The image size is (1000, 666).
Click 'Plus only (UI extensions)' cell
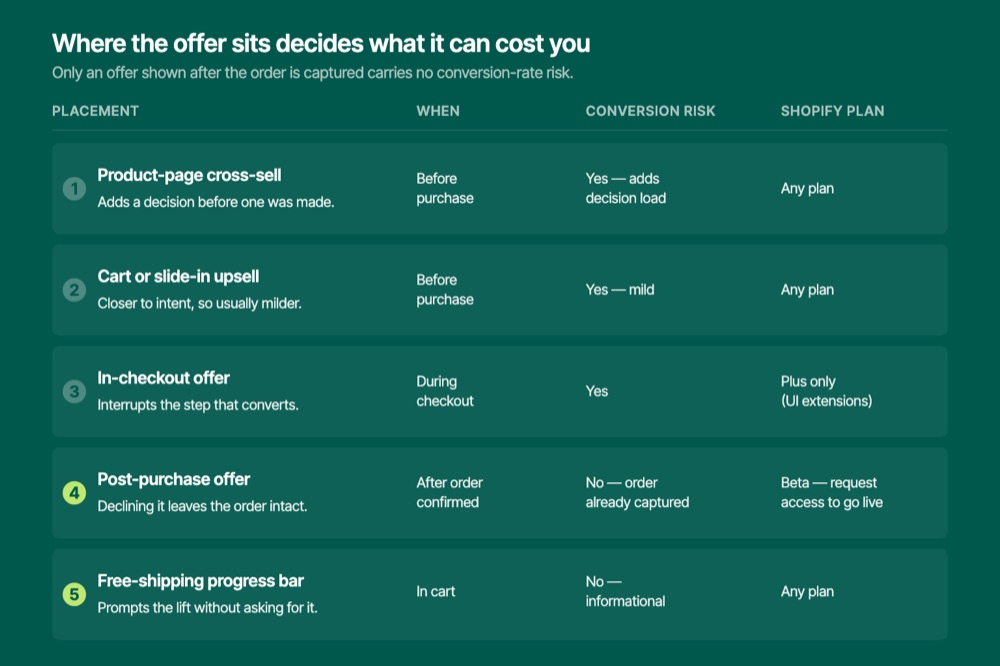pos(827,391)
